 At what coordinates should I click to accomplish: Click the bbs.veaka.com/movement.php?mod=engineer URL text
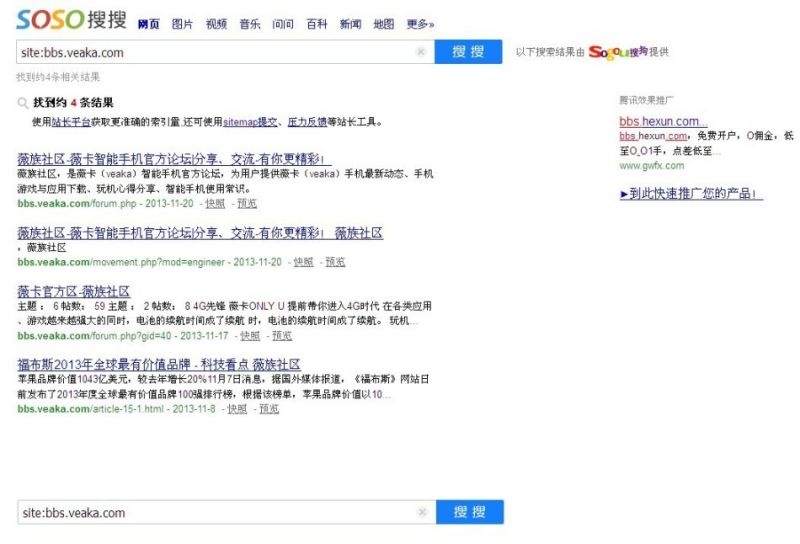(x=121, y=262)
